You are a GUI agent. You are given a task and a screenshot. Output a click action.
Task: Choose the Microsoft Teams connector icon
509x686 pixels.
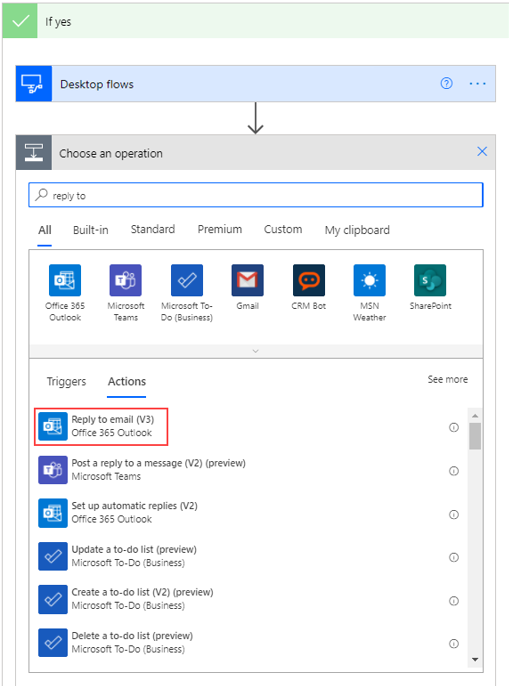126,280
